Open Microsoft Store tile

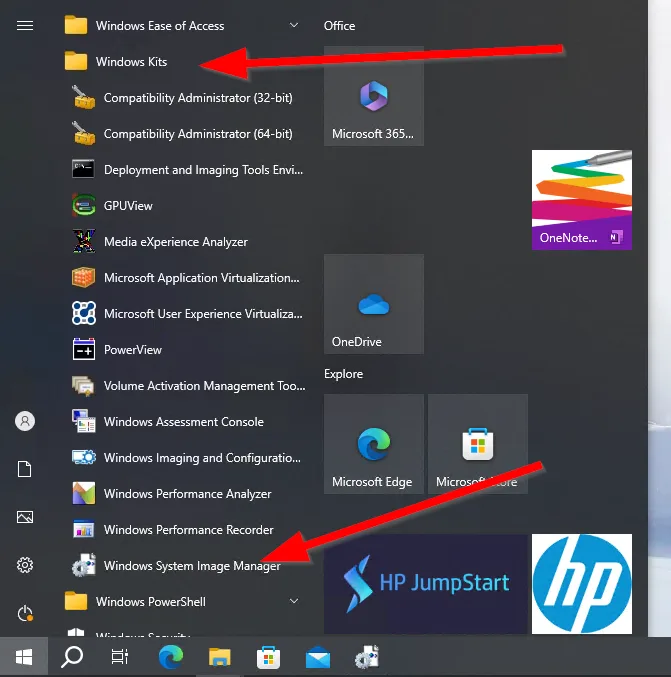pyautogui.click(x=478, y=444)
